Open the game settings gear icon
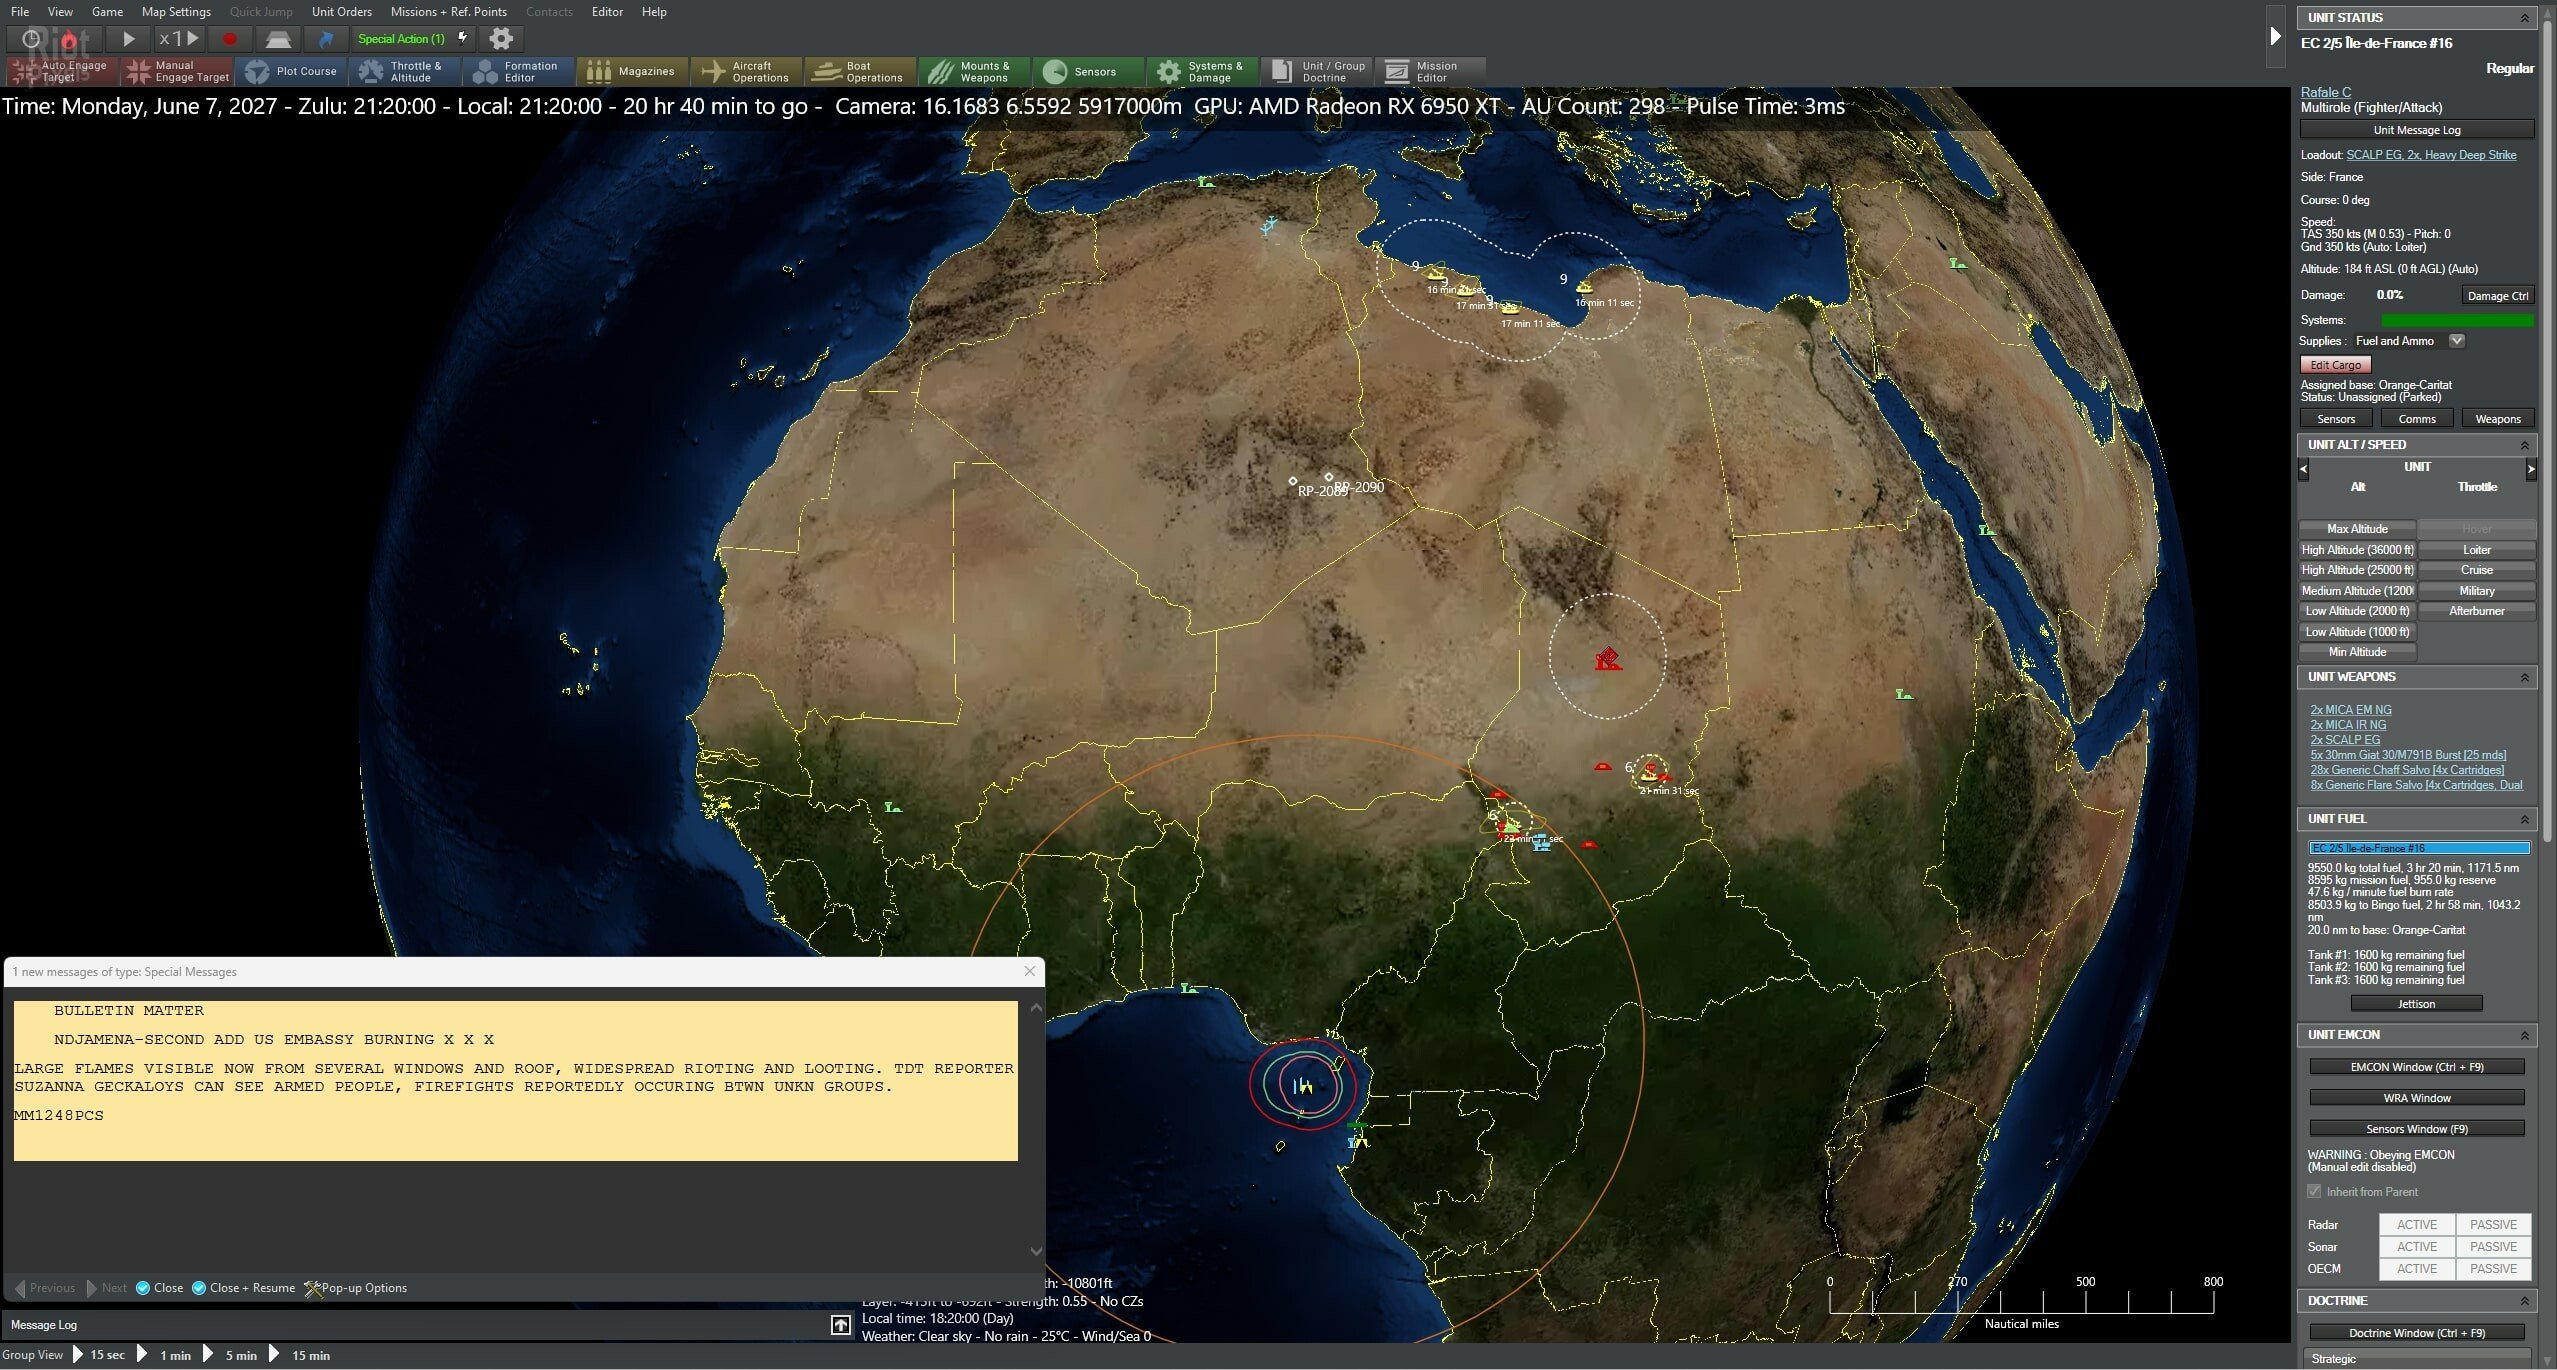 coord(500,39)
